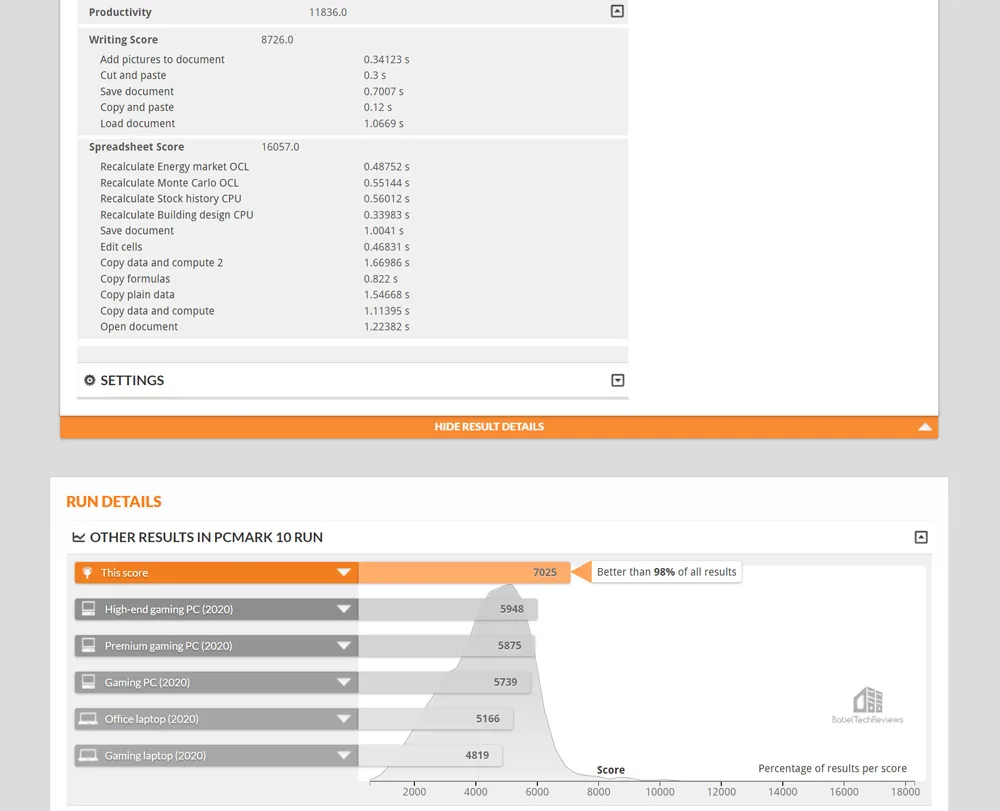Click the trophy icon in This score
Screen dimensions: 1000x811
tap(87, 573)
